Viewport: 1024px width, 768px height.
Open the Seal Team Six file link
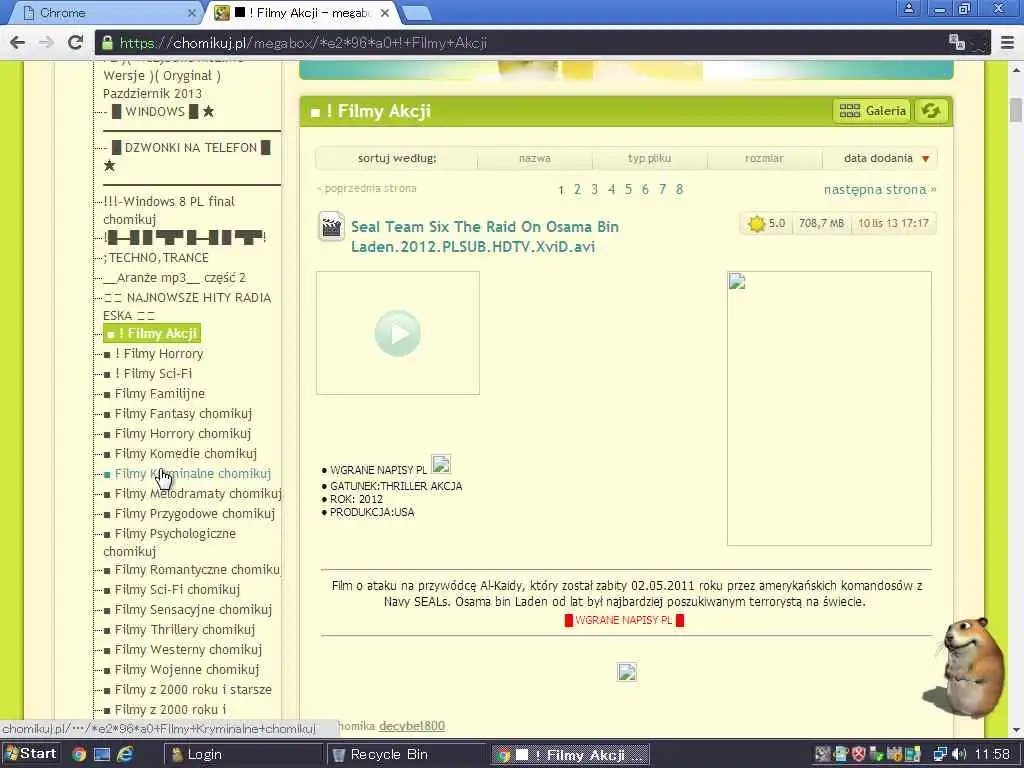pos(485,236)
